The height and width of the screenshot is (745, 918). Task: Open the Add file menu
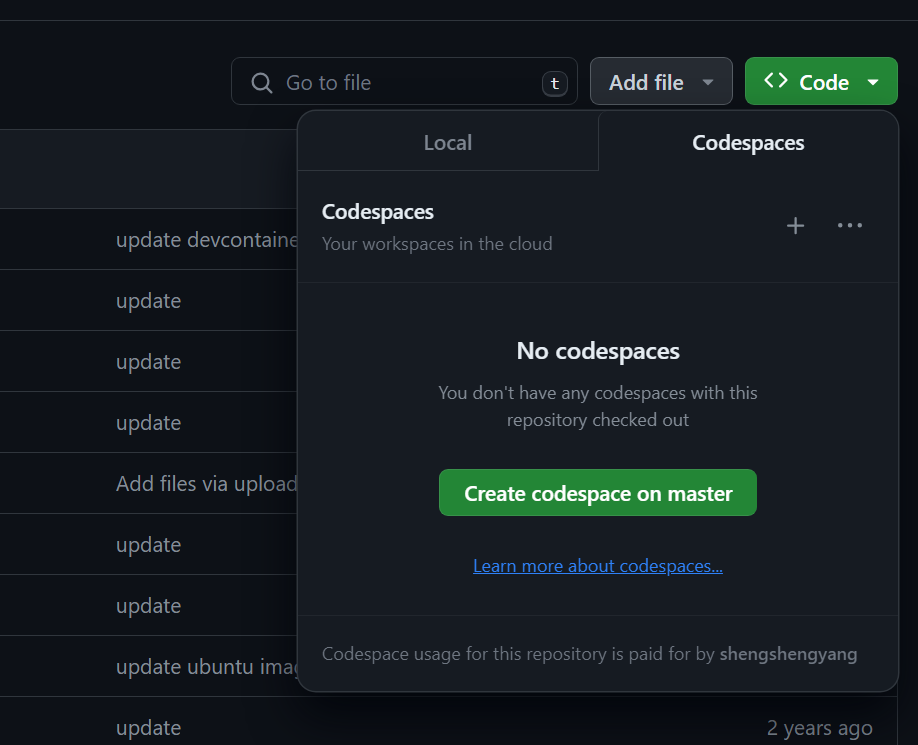click(646, 83)
